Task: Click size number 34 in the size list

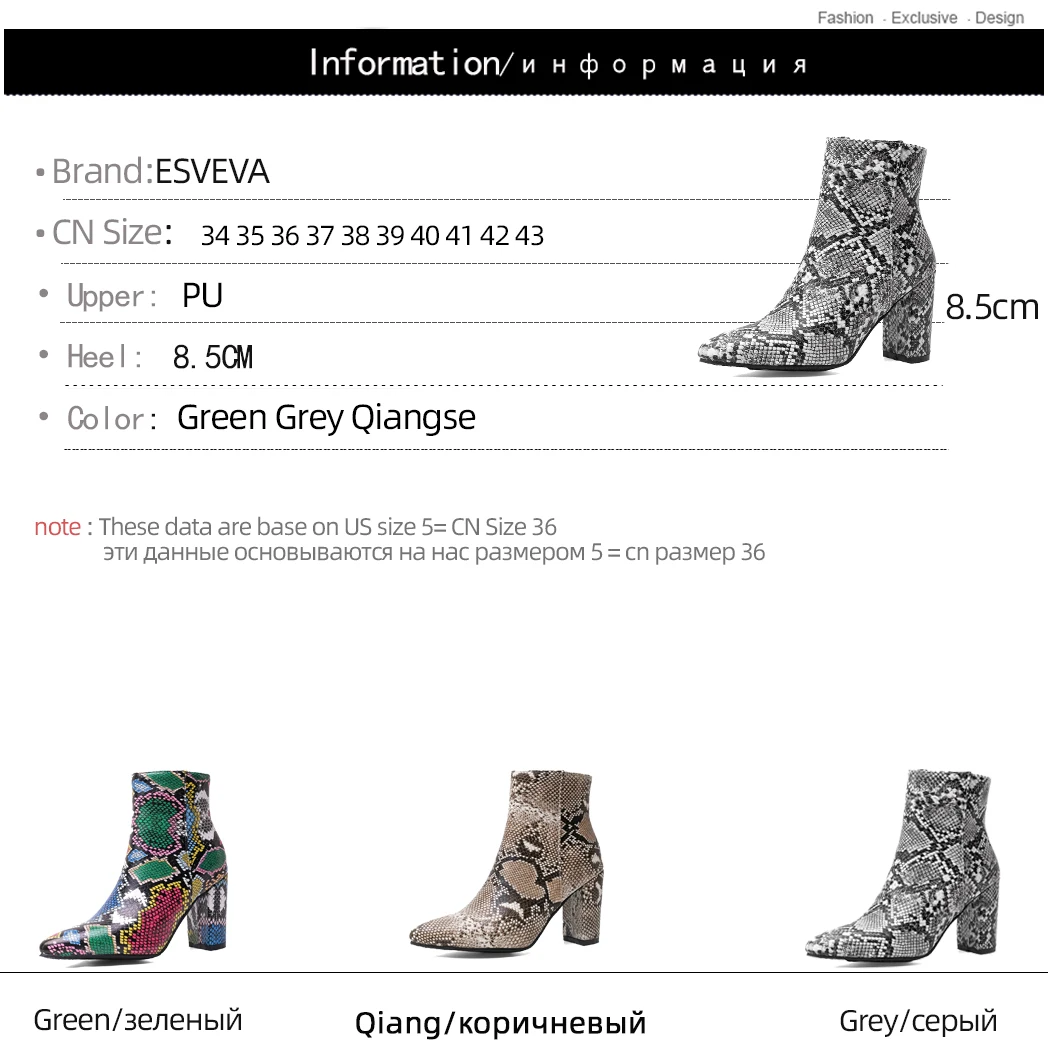Action: point(215,235)
